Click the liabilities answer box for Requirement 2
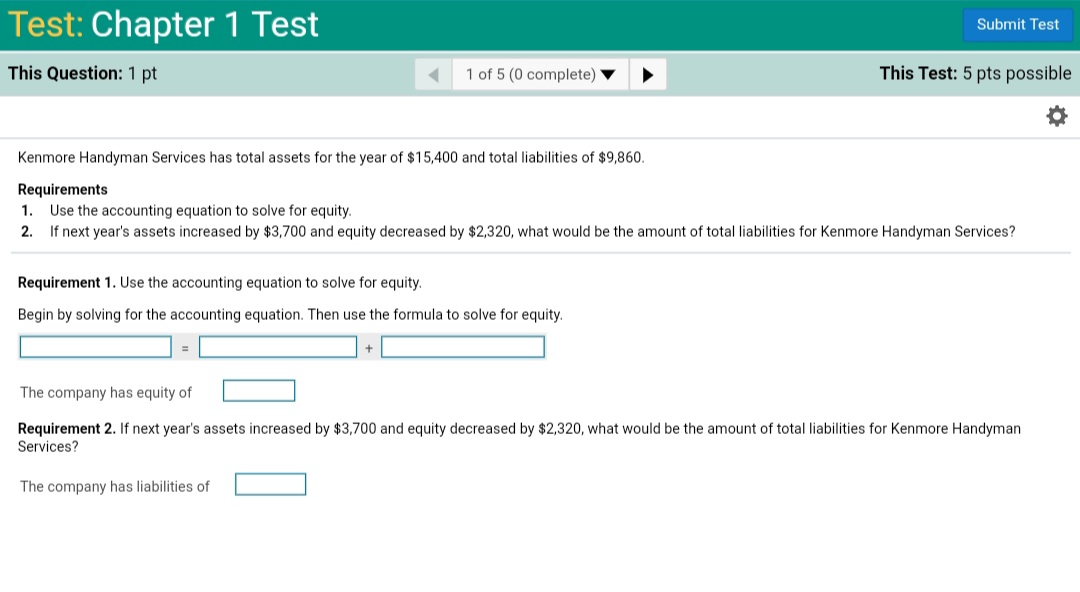 coord(270,484)
